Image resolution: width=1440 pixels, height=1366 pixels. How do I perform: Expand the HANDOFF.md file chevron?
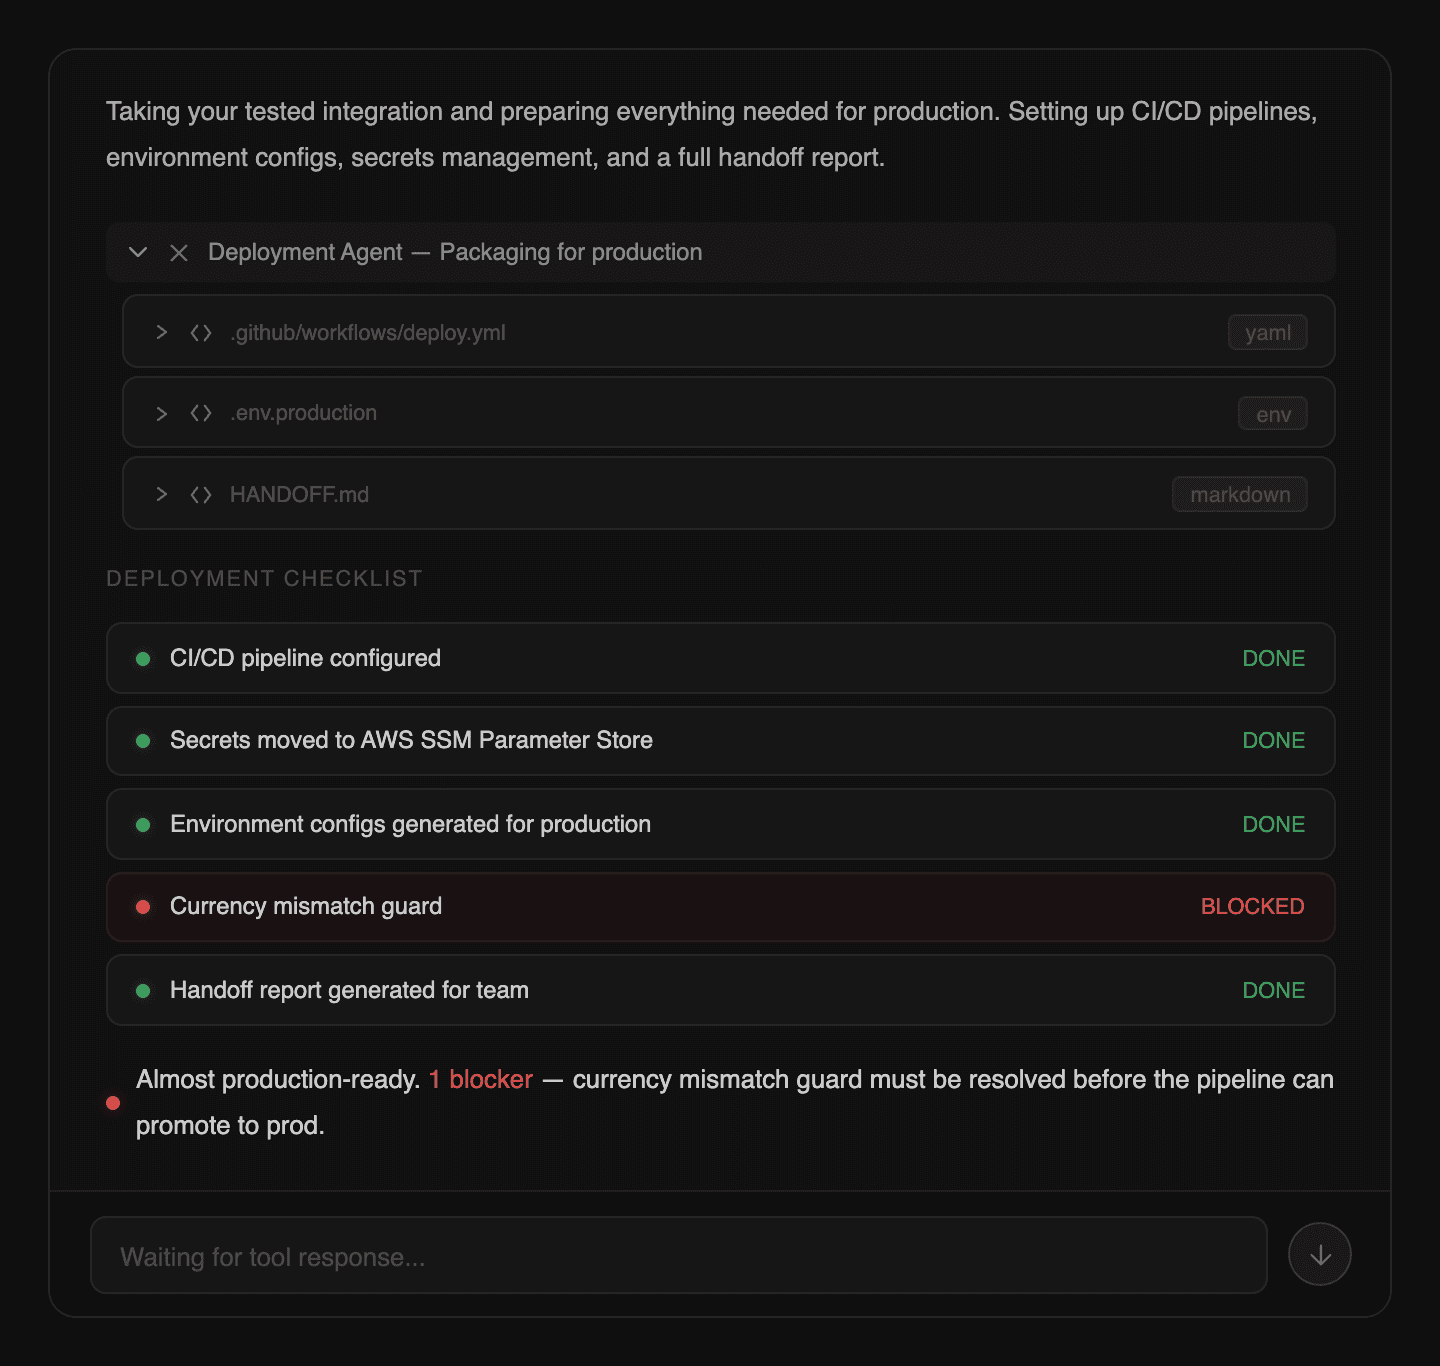(x=161, y=494)
